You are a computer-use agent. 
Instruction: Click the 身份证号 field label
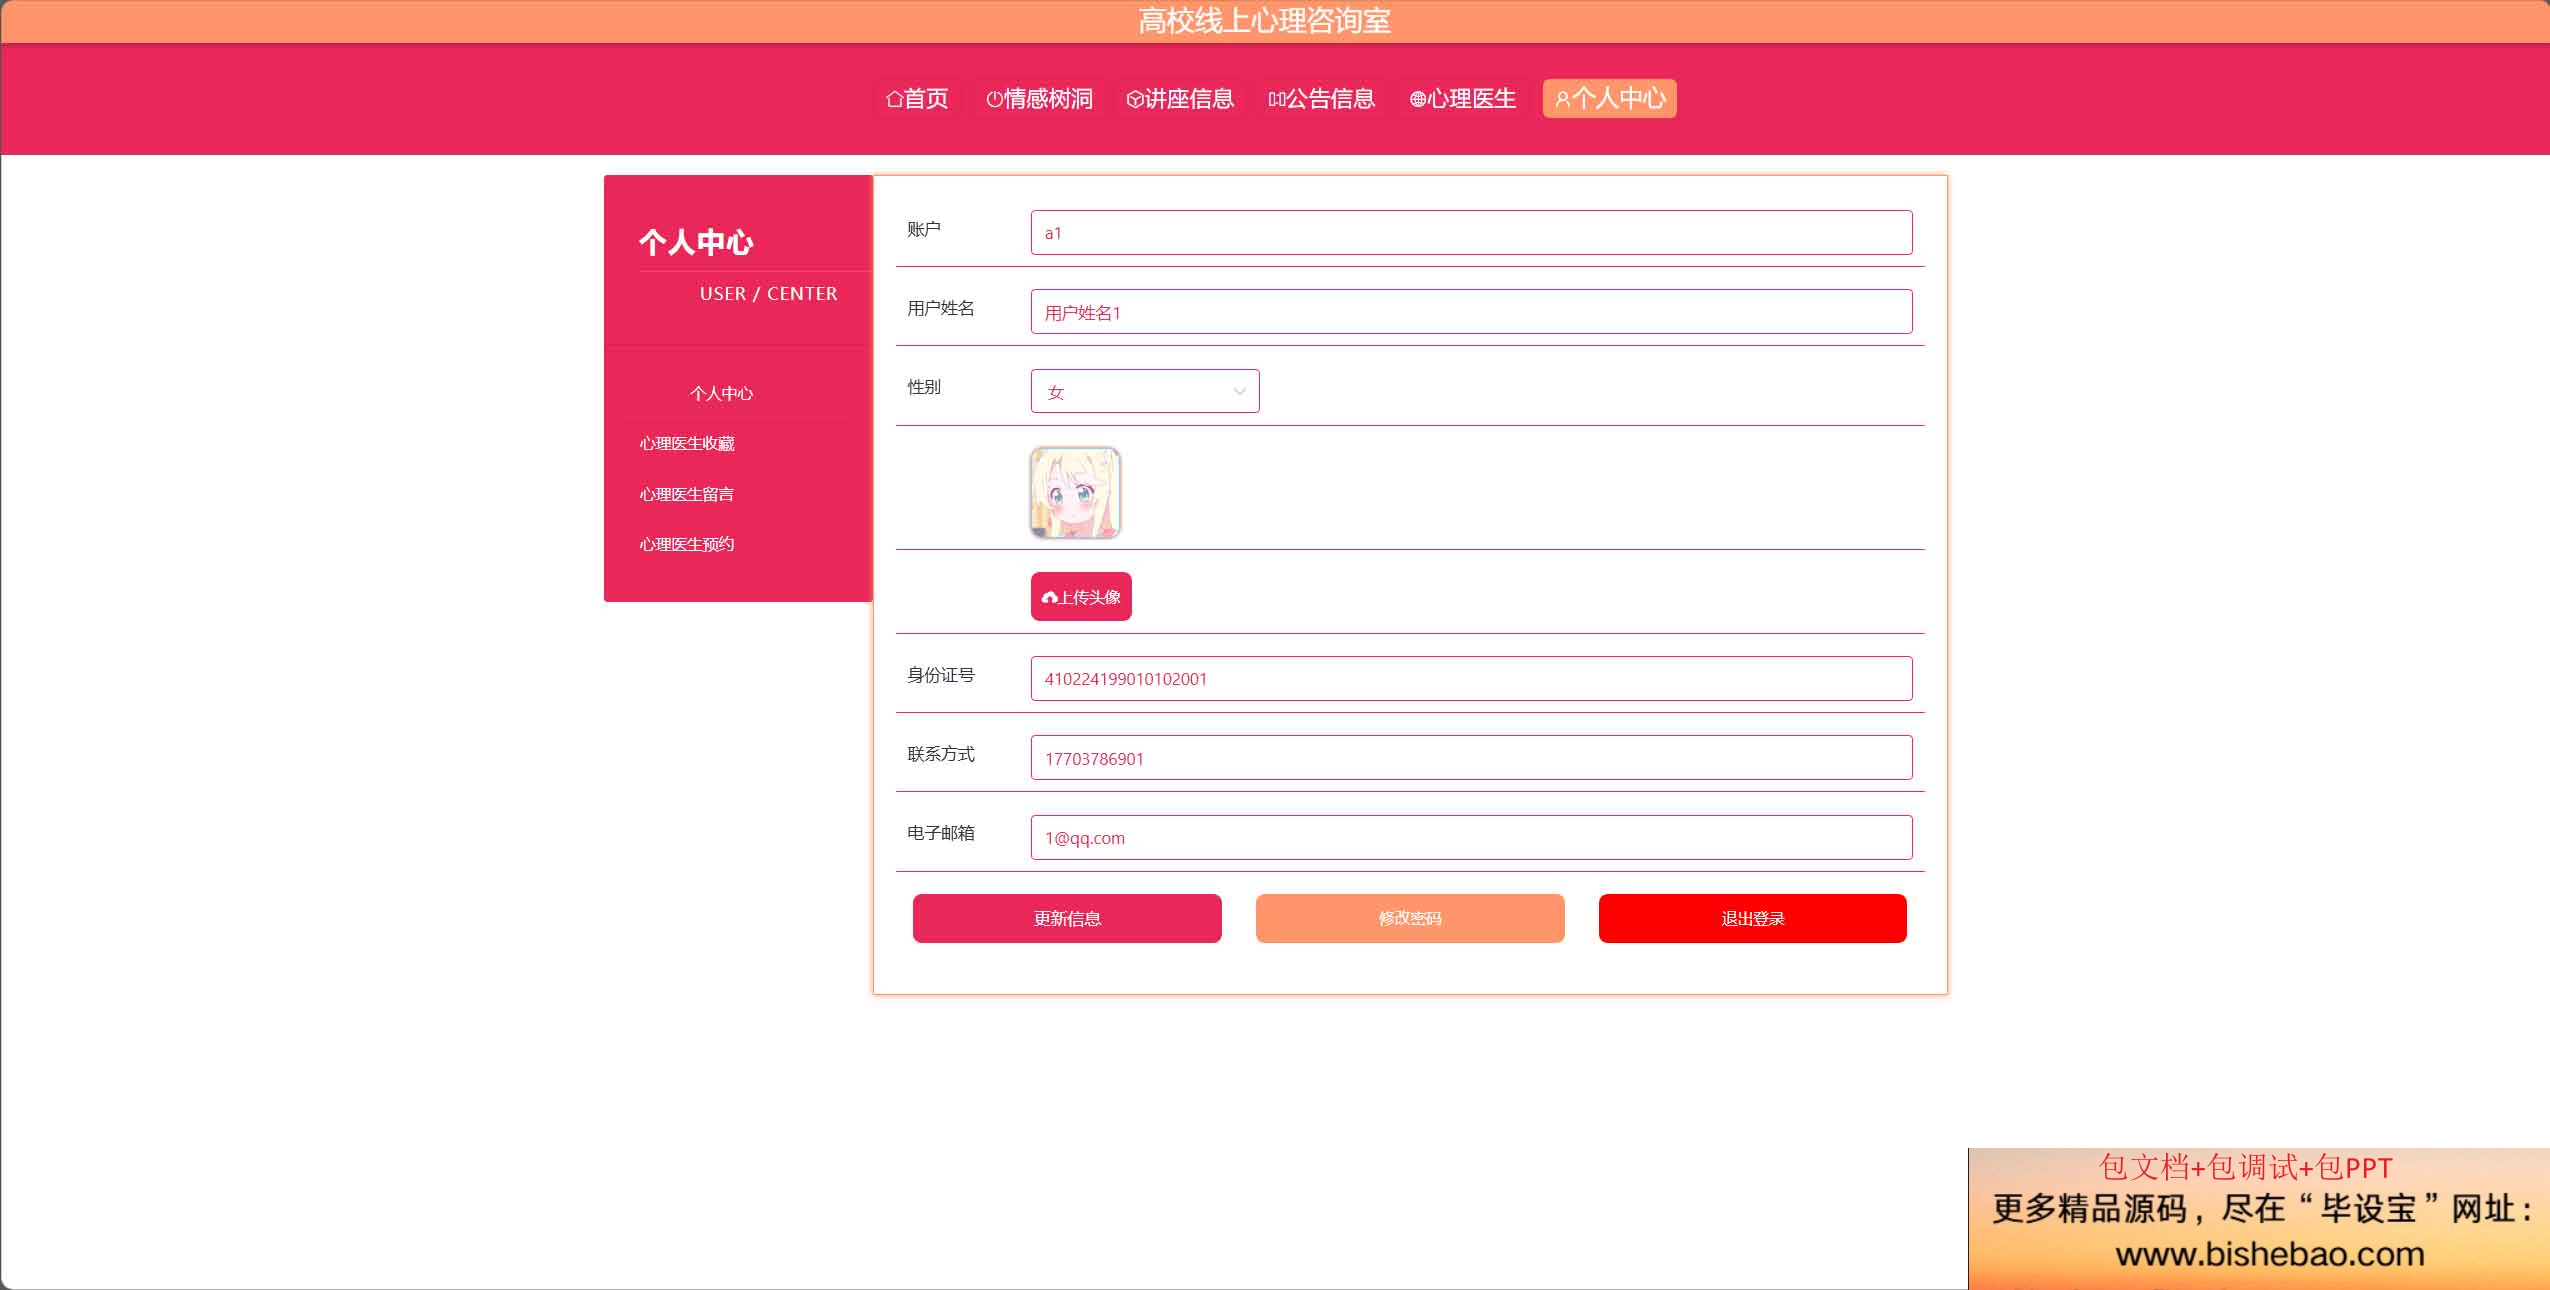tap(941, 676)
